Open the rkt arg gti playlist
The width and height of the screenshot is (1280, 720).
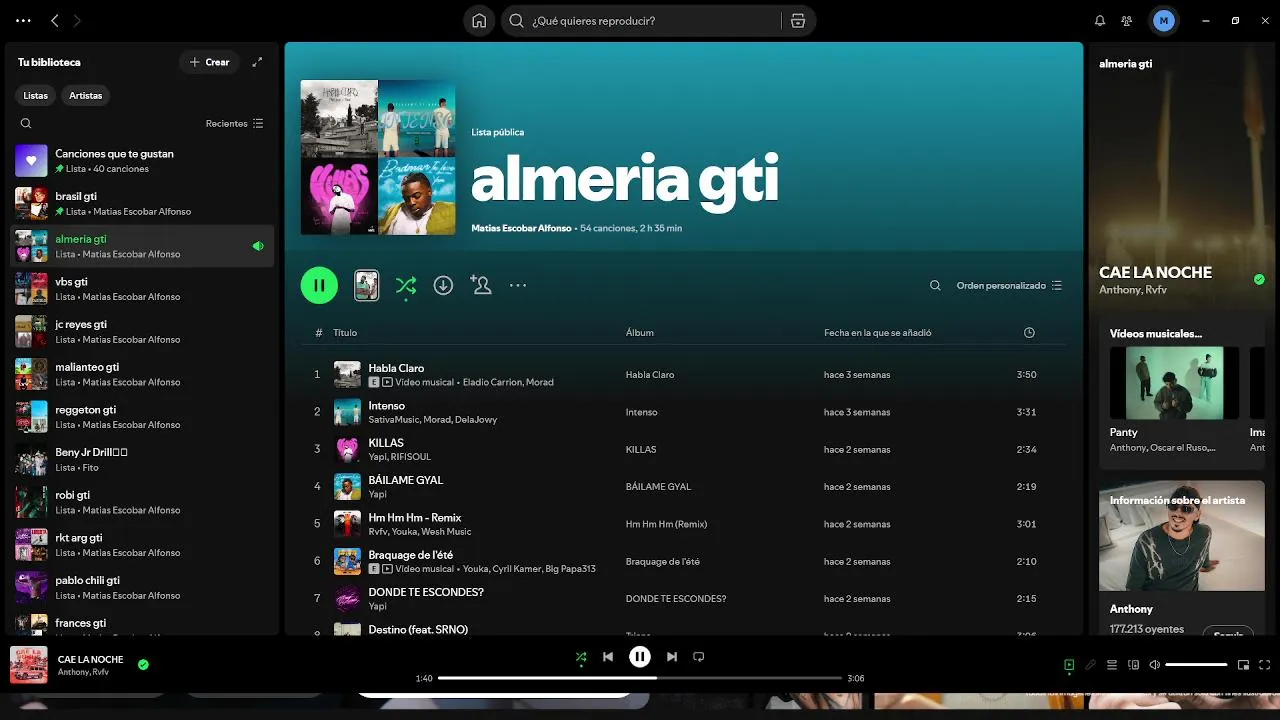point(142,545)
